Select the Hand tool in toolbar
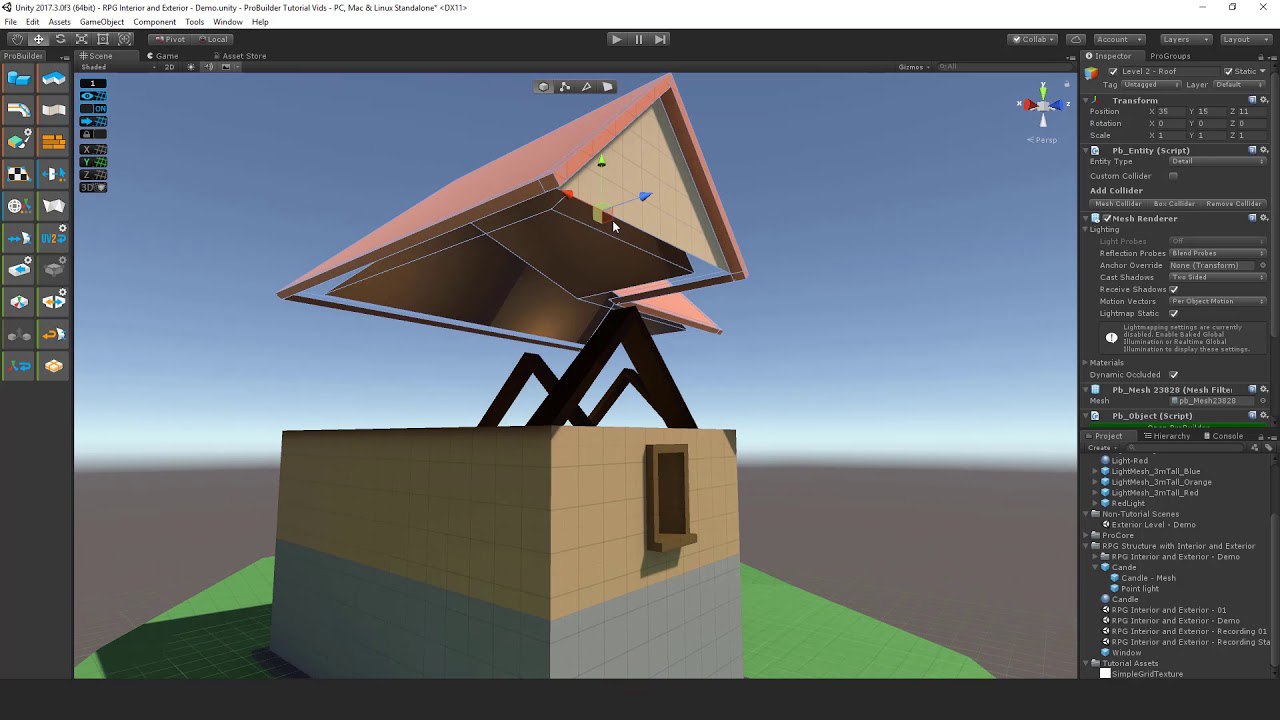The height and width of the screenshot is (720, 1280). 17,39
